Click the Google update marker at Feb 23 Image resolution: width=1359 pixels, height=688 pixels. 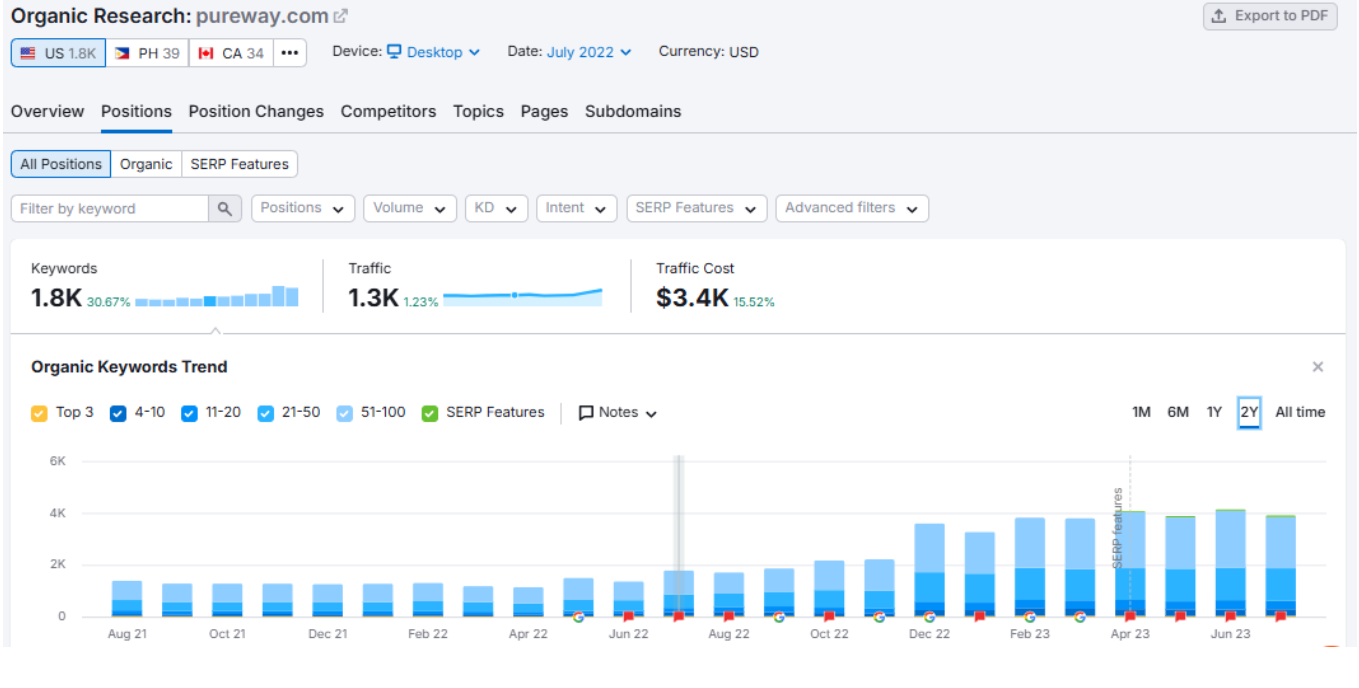tap(1030, 617)
